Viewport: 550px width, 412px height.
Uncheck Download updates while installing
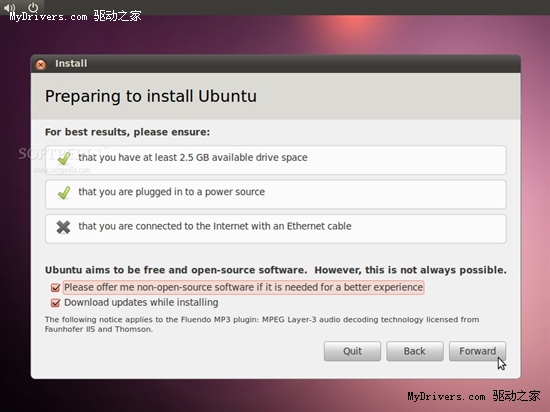tap(55, 303)
